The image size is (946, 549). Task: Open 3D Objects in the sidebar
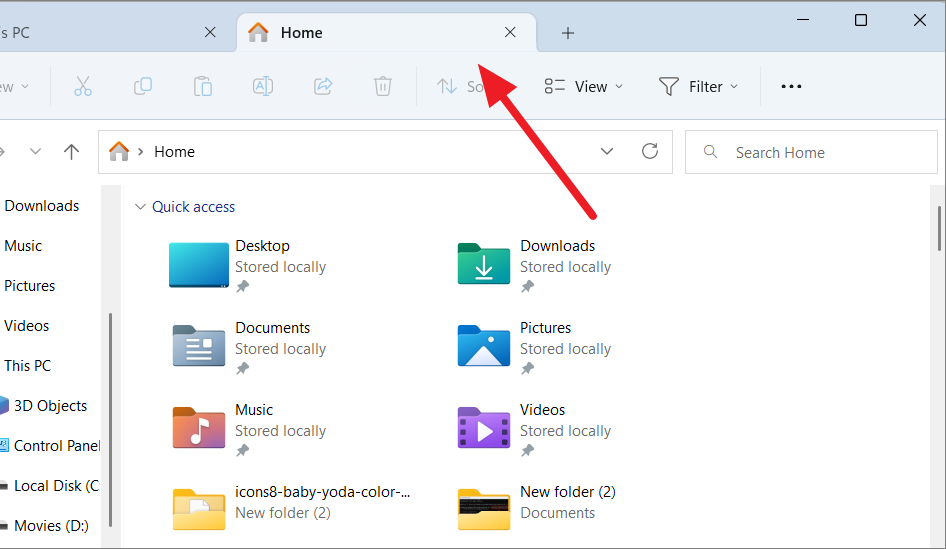pos(50,405)
